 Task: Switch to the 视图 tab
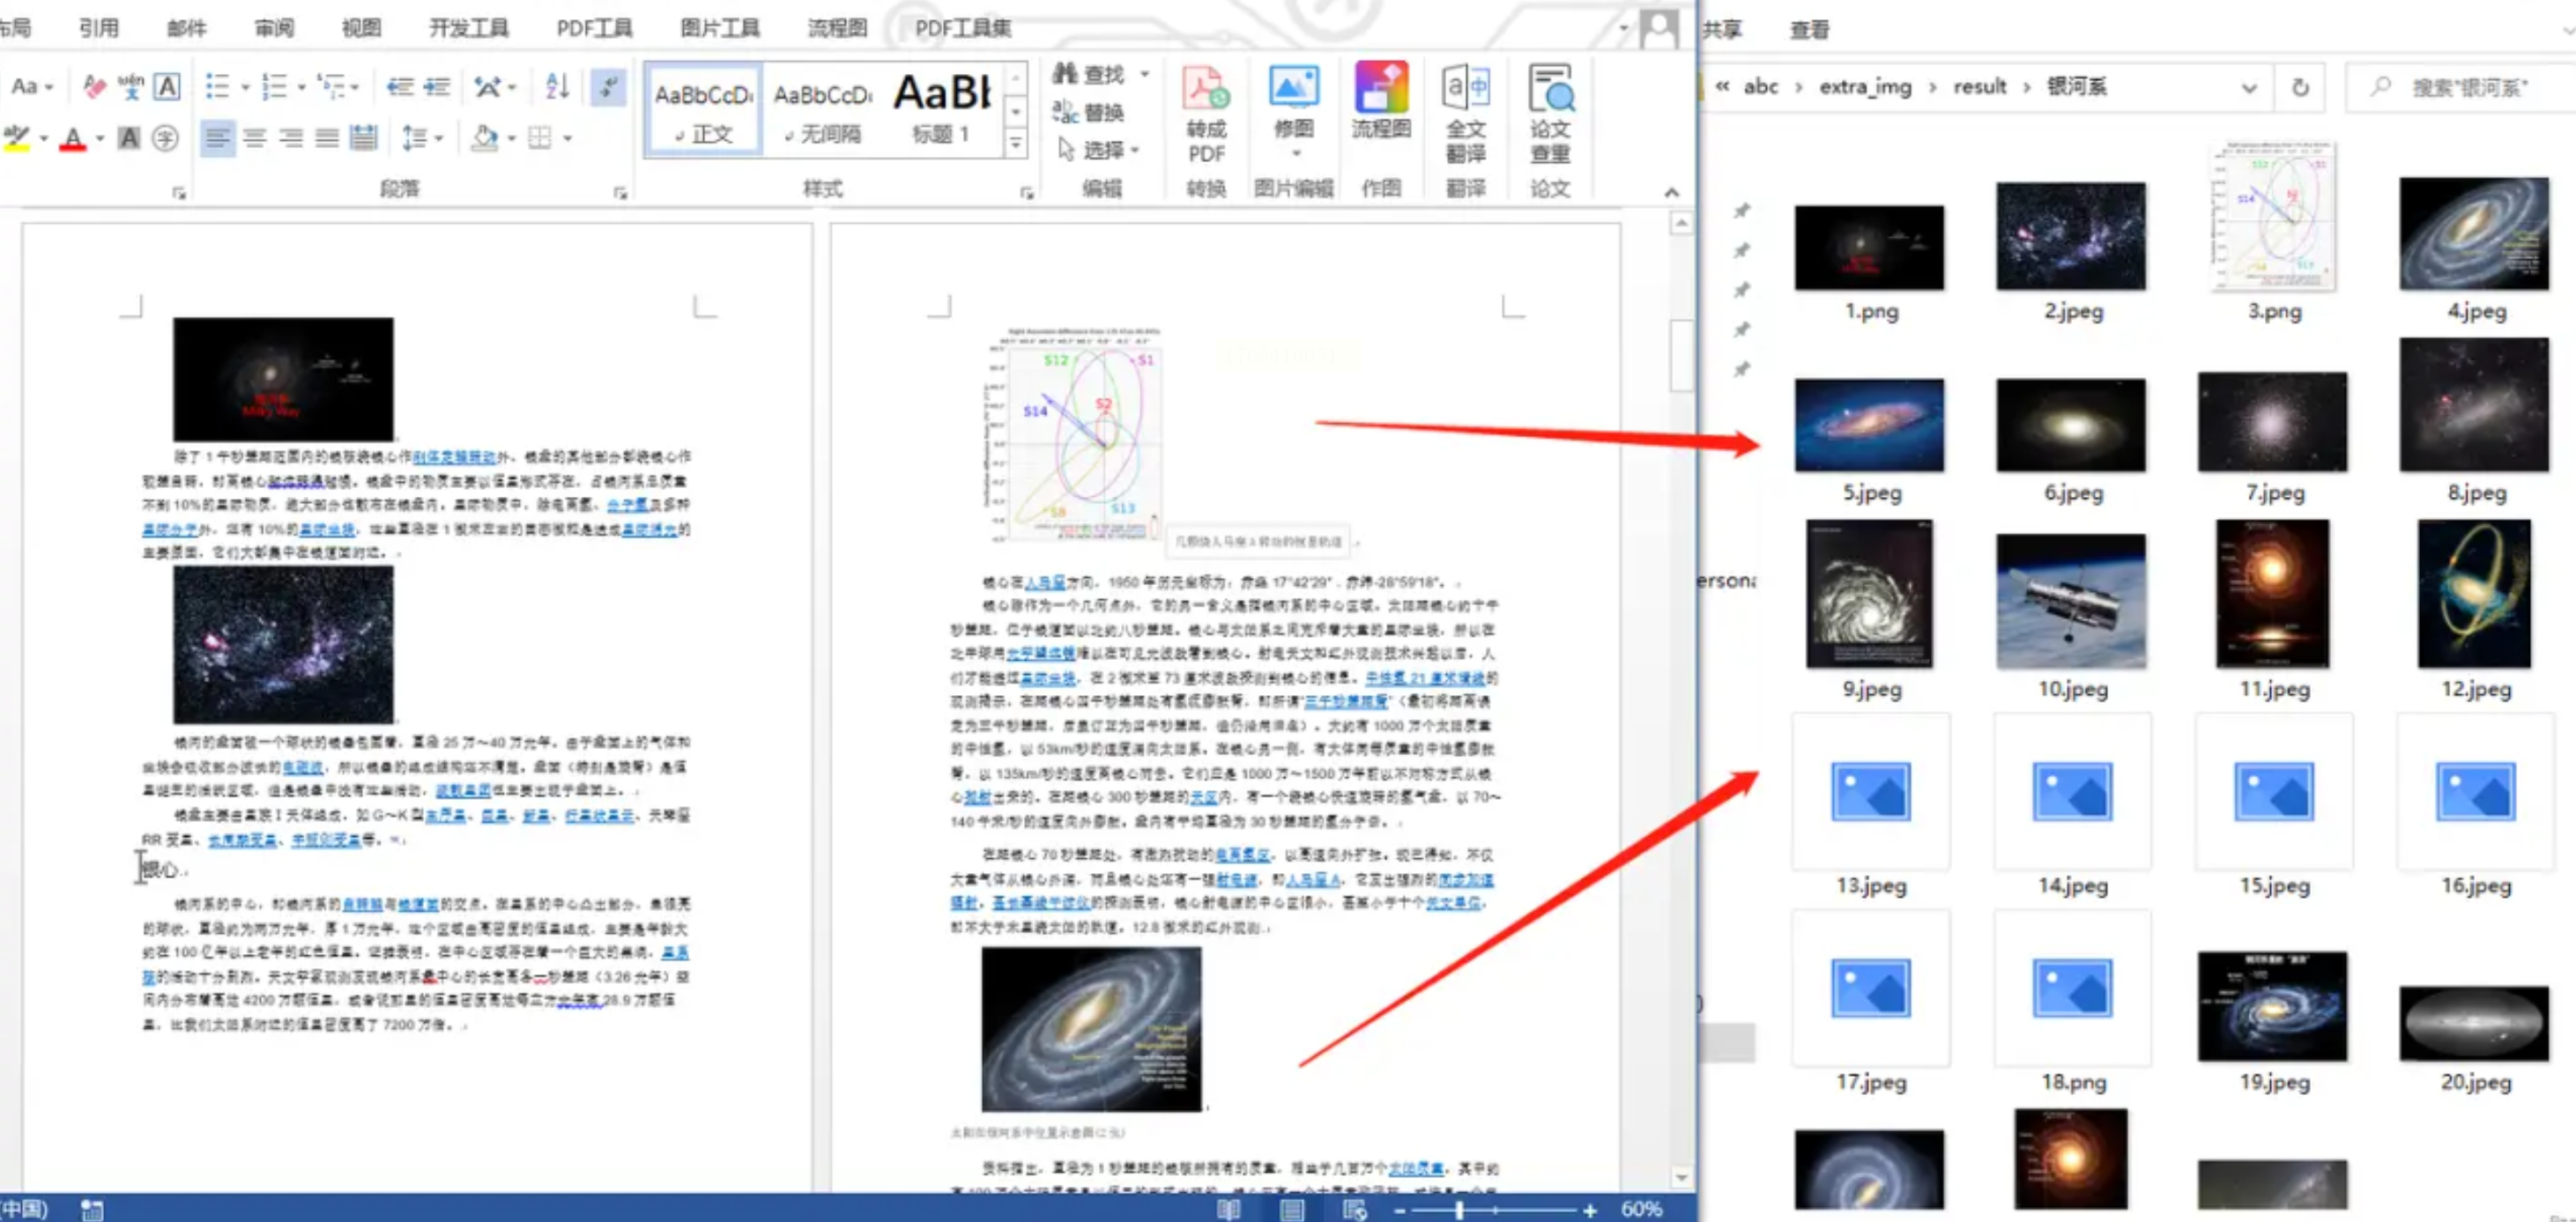pyautogui.click(x=361, y=28)
